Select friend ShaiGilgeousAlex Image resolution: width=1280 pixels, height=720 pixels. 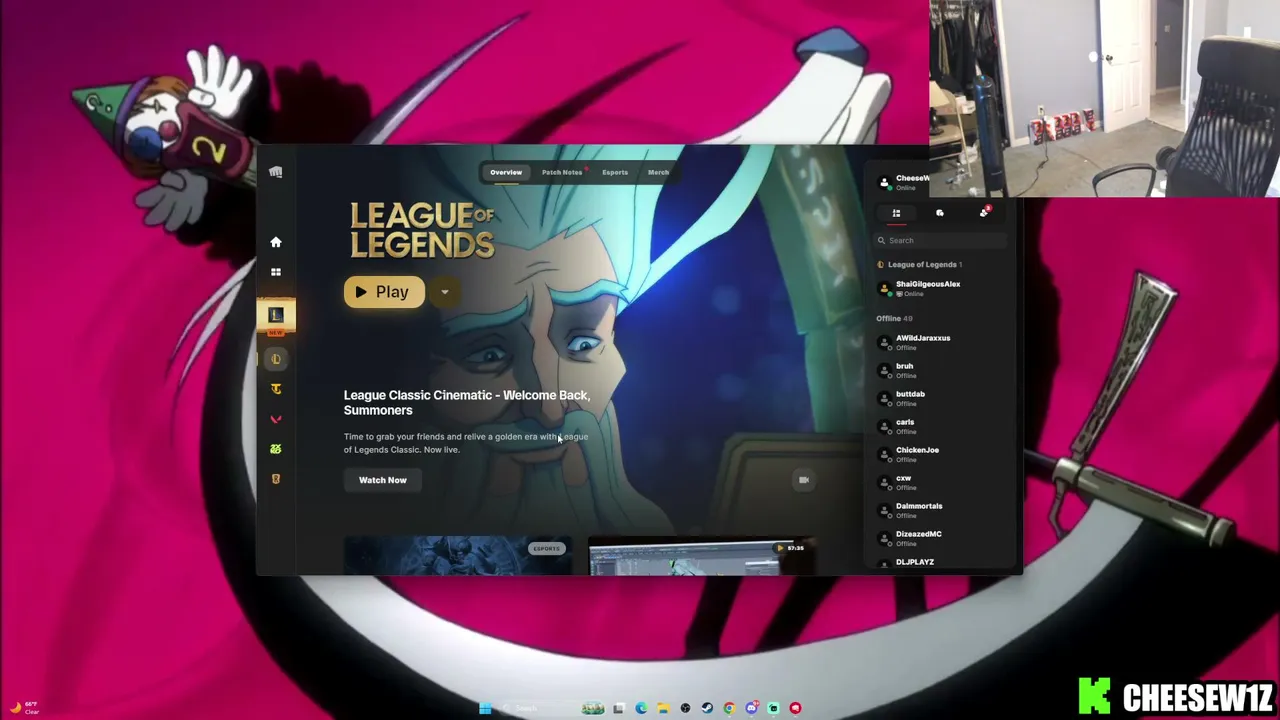pyautogui.click(x=942, y=289)
